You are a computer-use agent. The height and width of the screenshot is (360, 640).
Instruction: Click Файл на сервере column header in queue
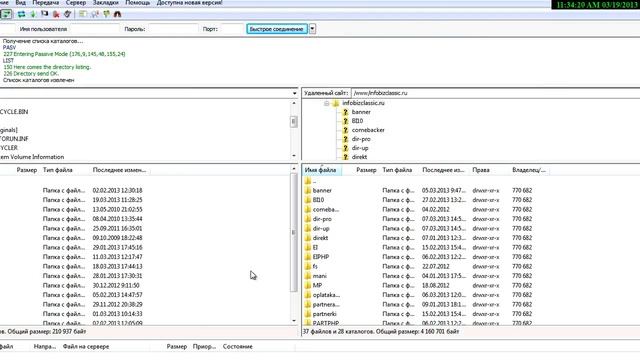86,347
